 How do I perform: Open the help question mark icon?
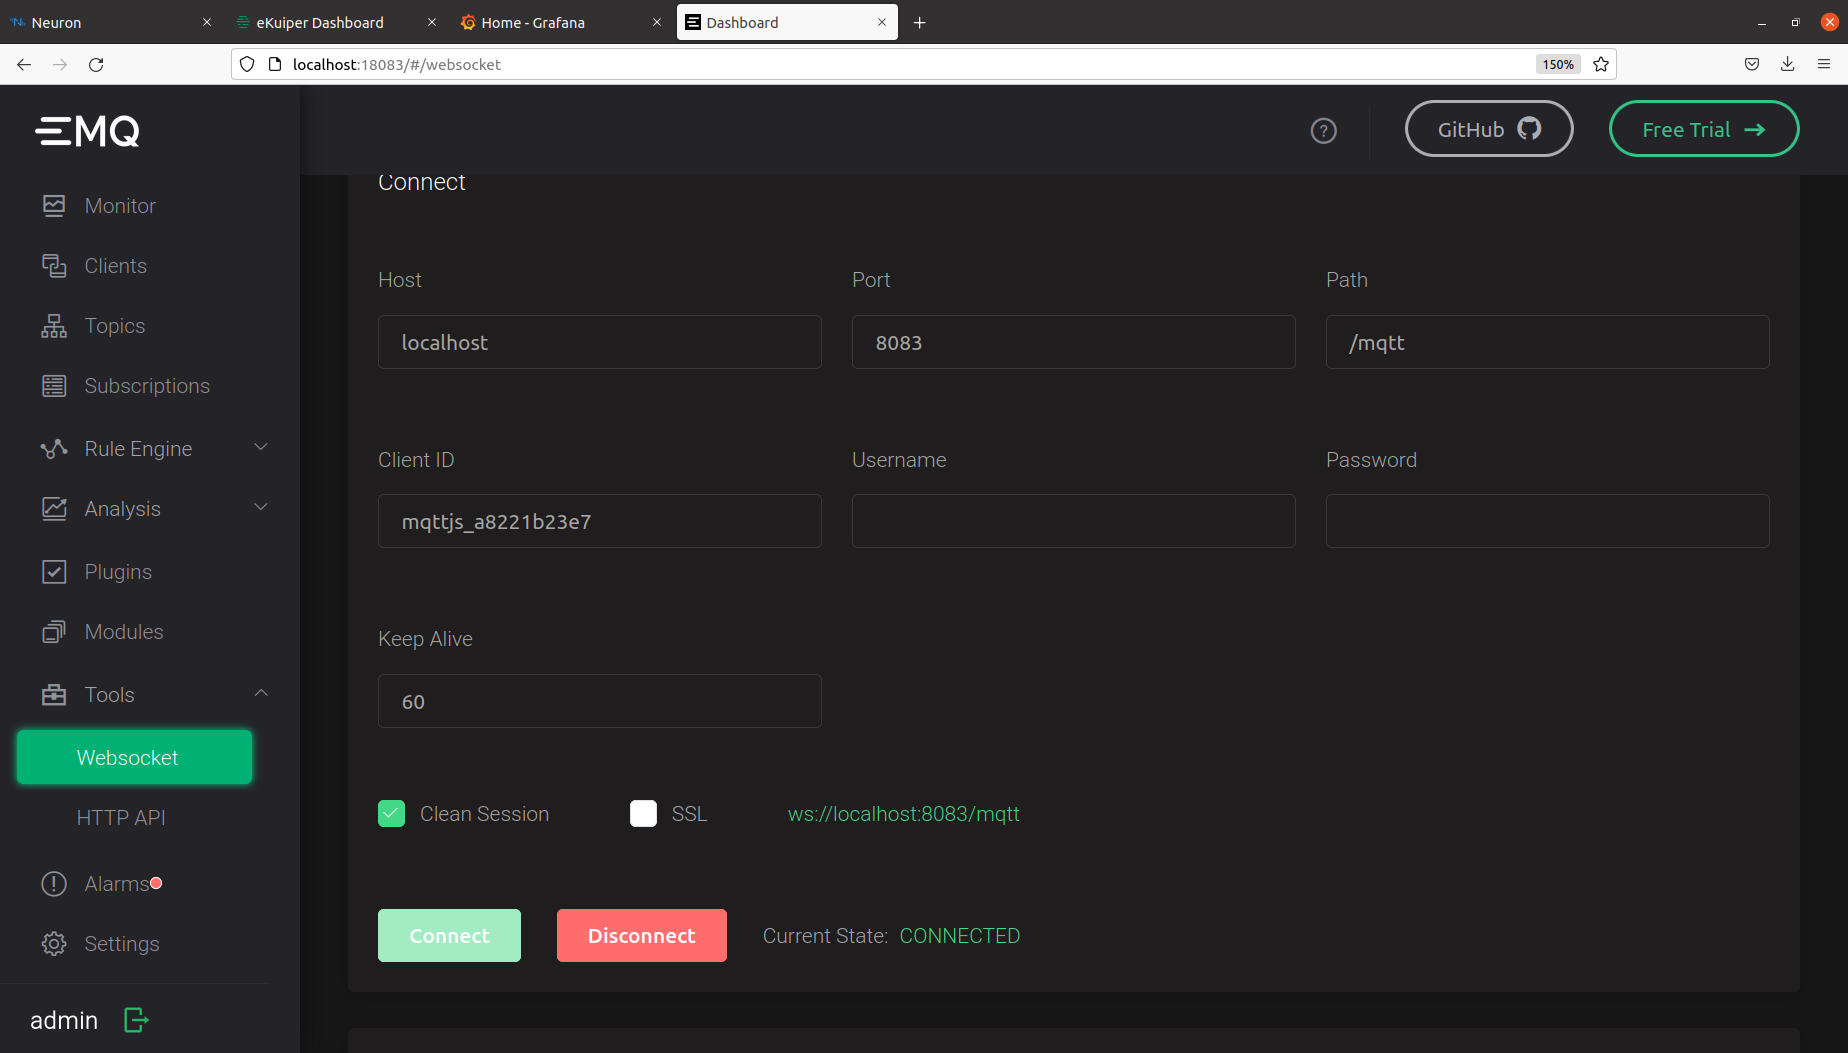coord(1324,131)
